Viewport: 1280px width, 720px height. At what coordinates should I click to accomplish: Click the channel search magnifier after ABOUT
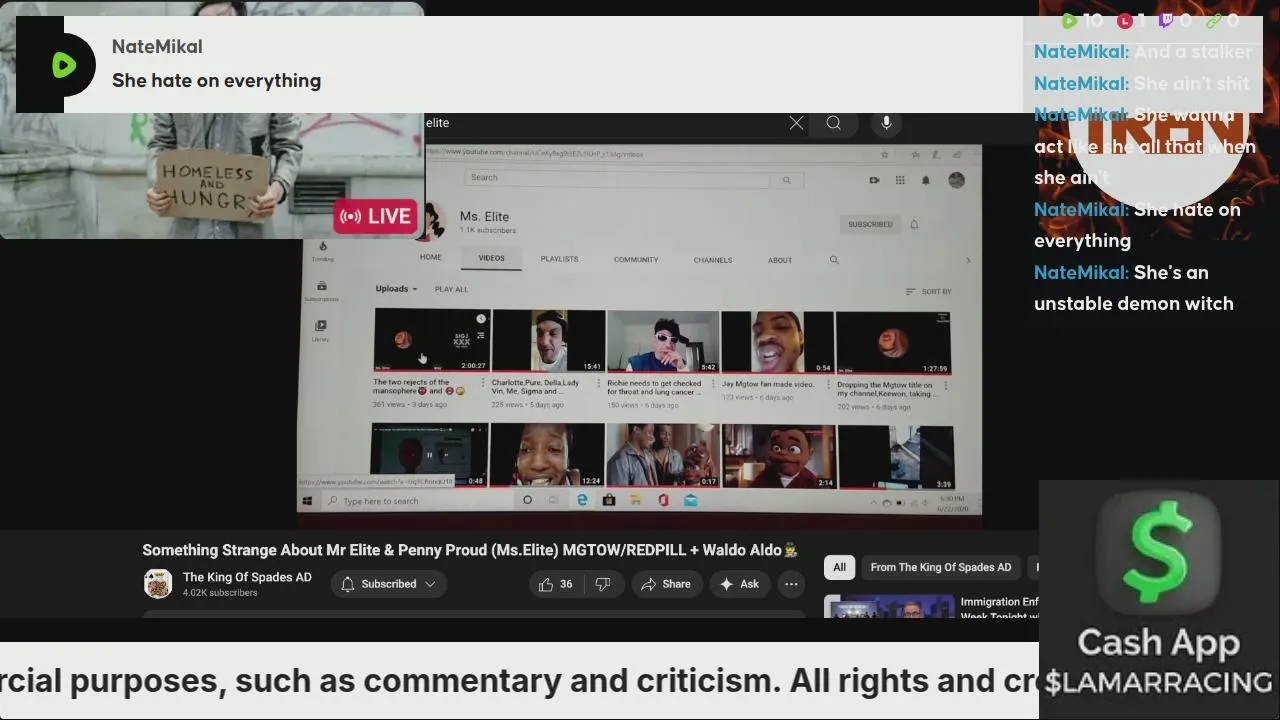coord(834,260)
